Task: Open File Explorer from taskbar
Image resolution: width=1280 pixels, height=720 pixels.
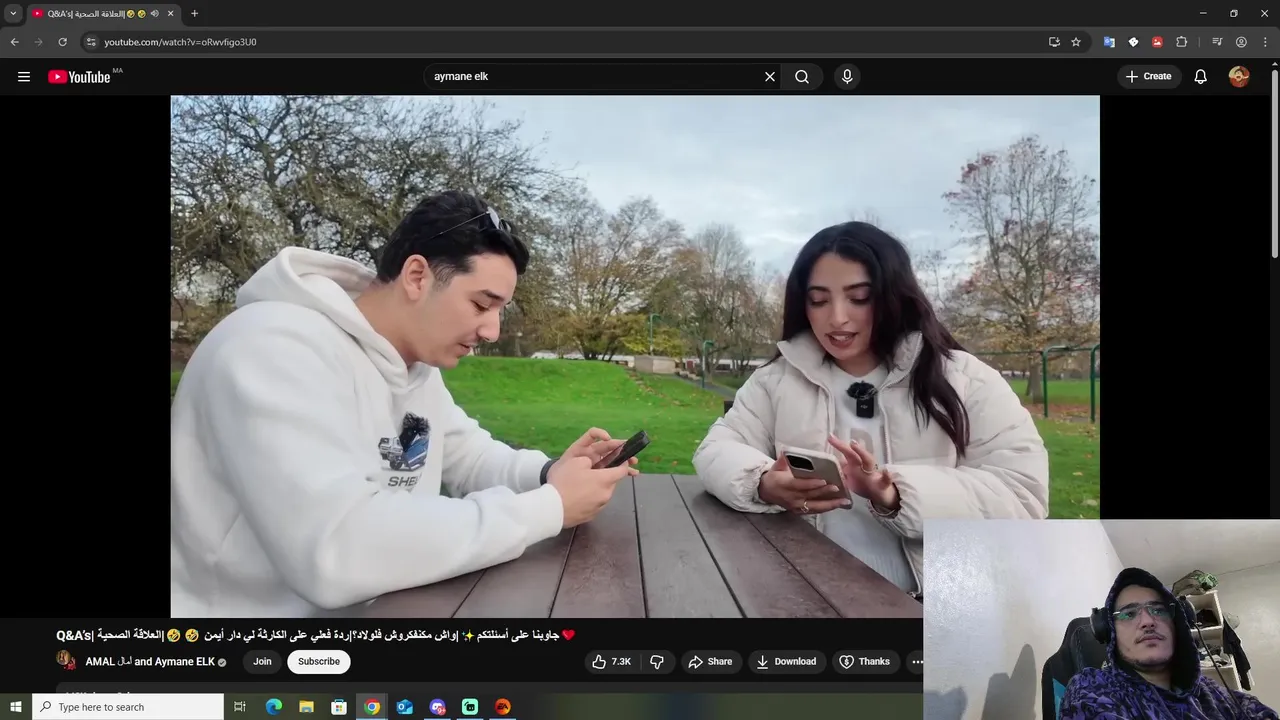Action: point(306,707)
